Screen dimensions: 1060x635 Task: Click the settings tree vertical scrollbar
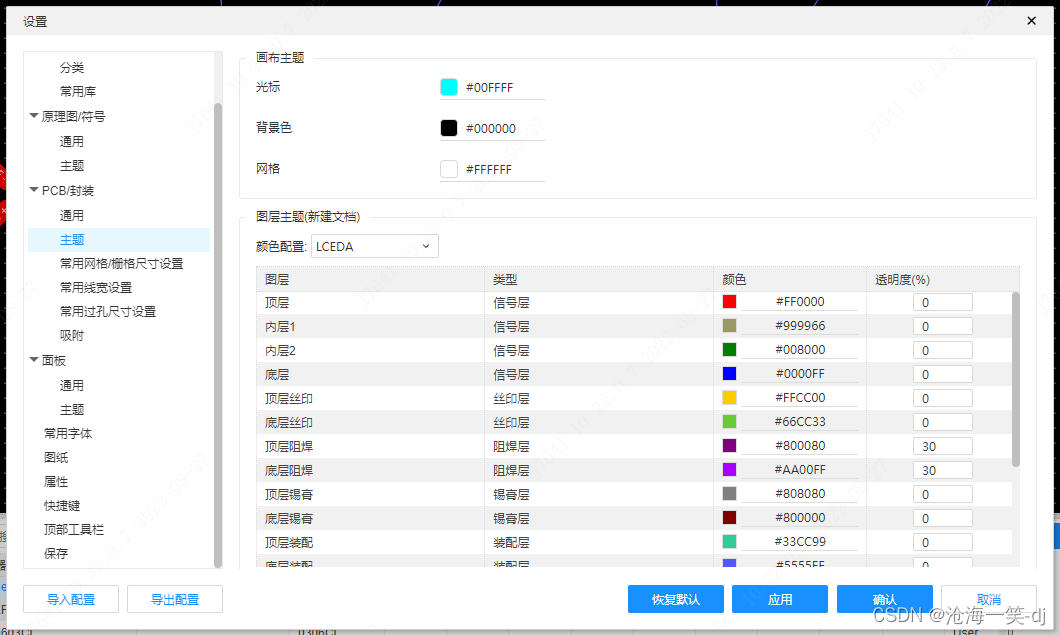(x=218, y=335)
